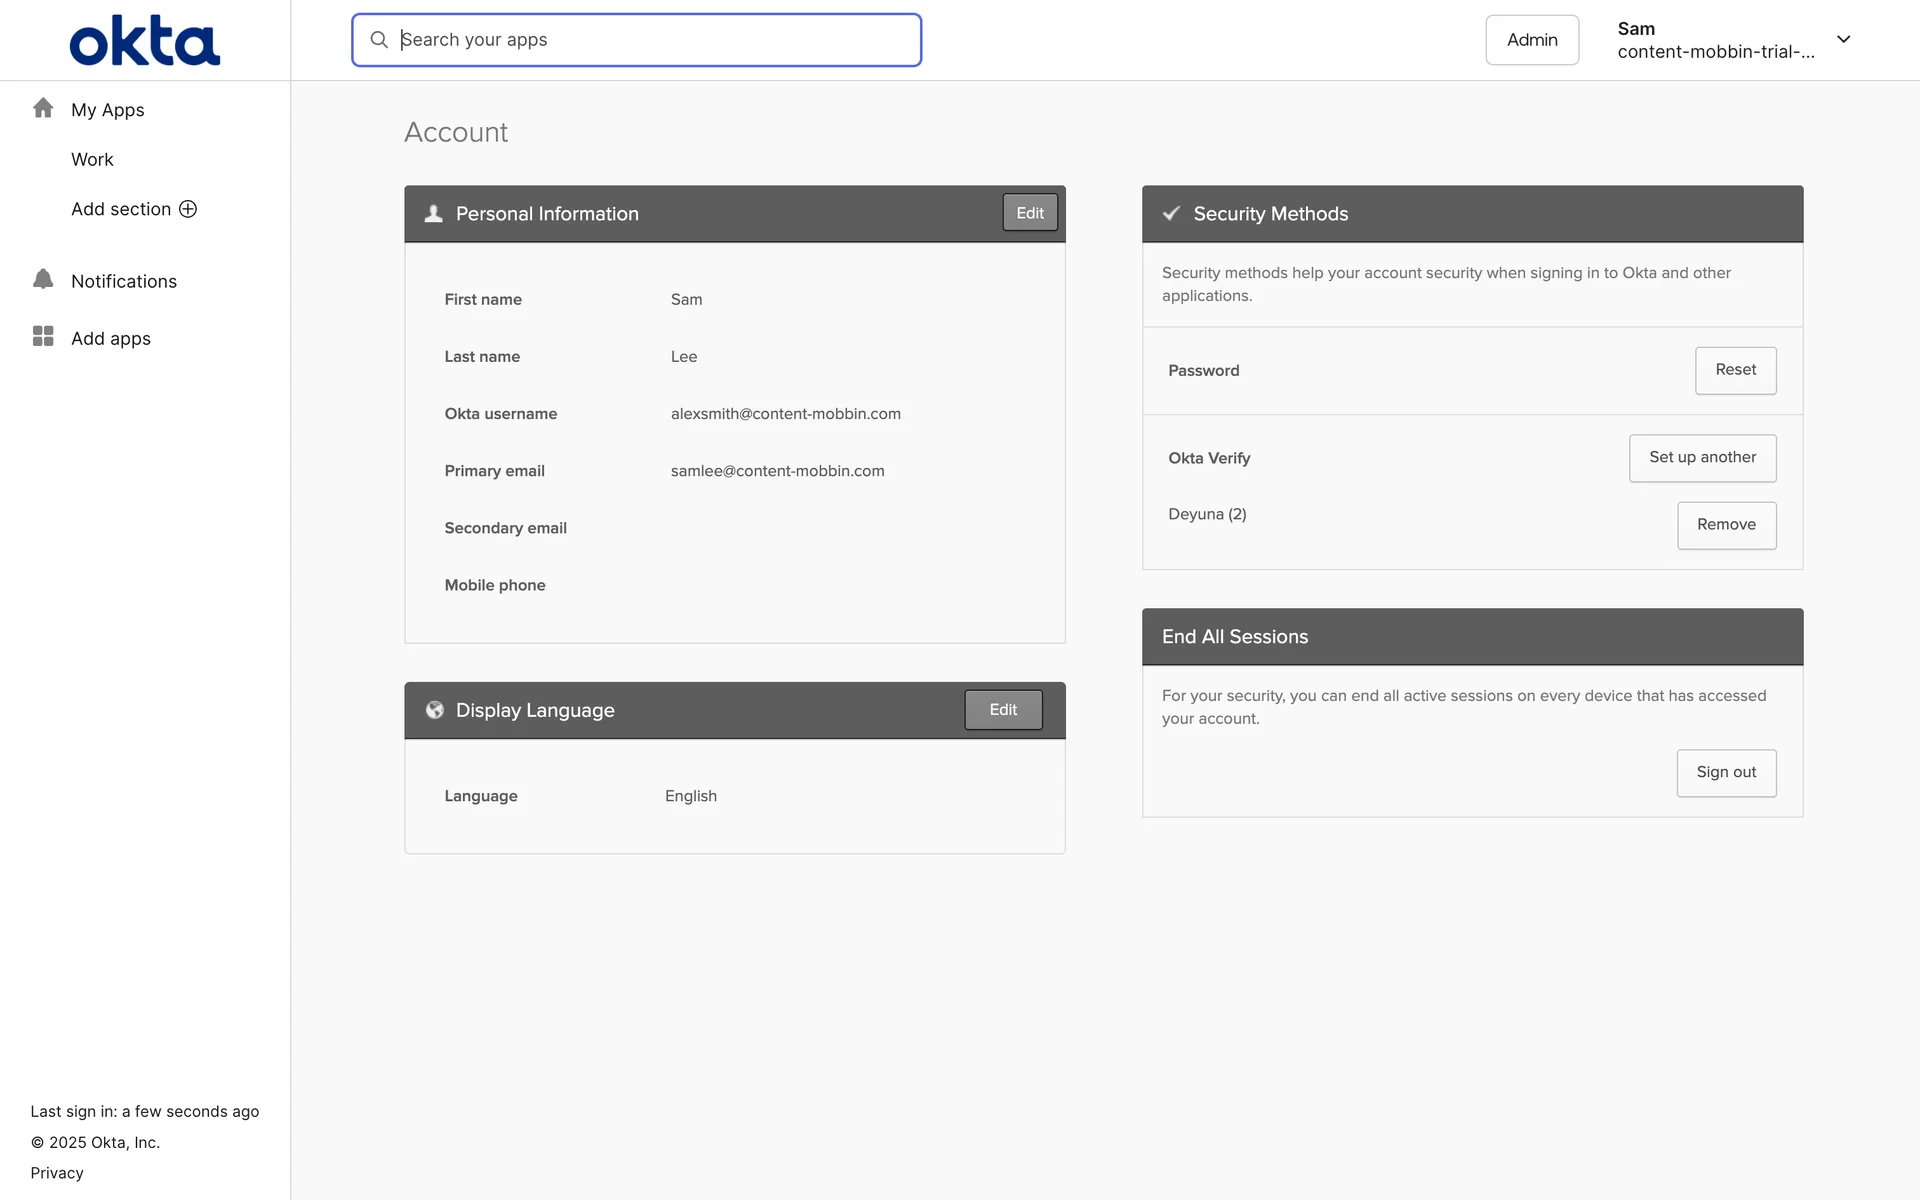Focus the Search your apps field
The image size is (1920, 1200).
click(650, 40)
